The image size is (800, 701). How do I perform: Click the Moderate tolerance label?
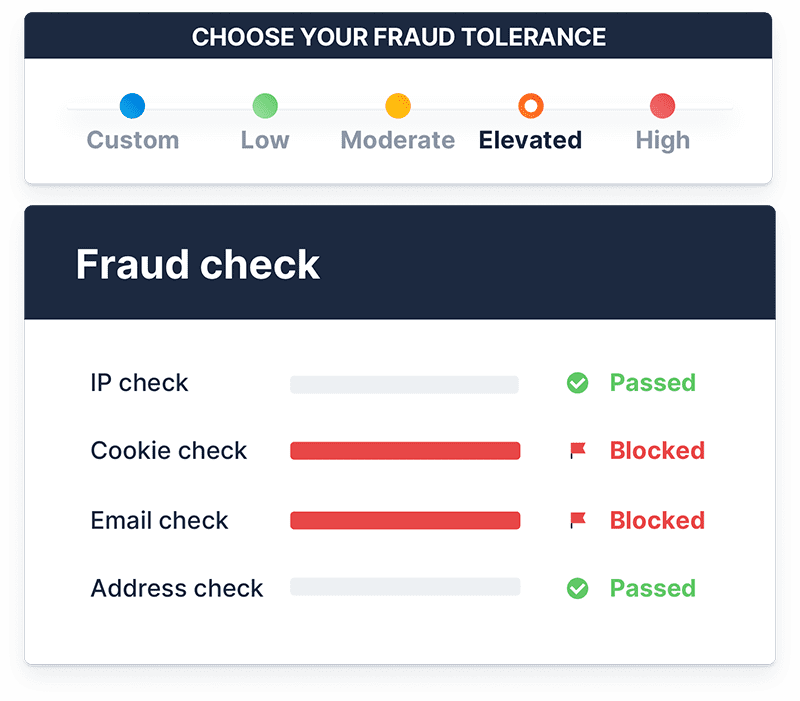pyautogui.click(x=397, y=140)
